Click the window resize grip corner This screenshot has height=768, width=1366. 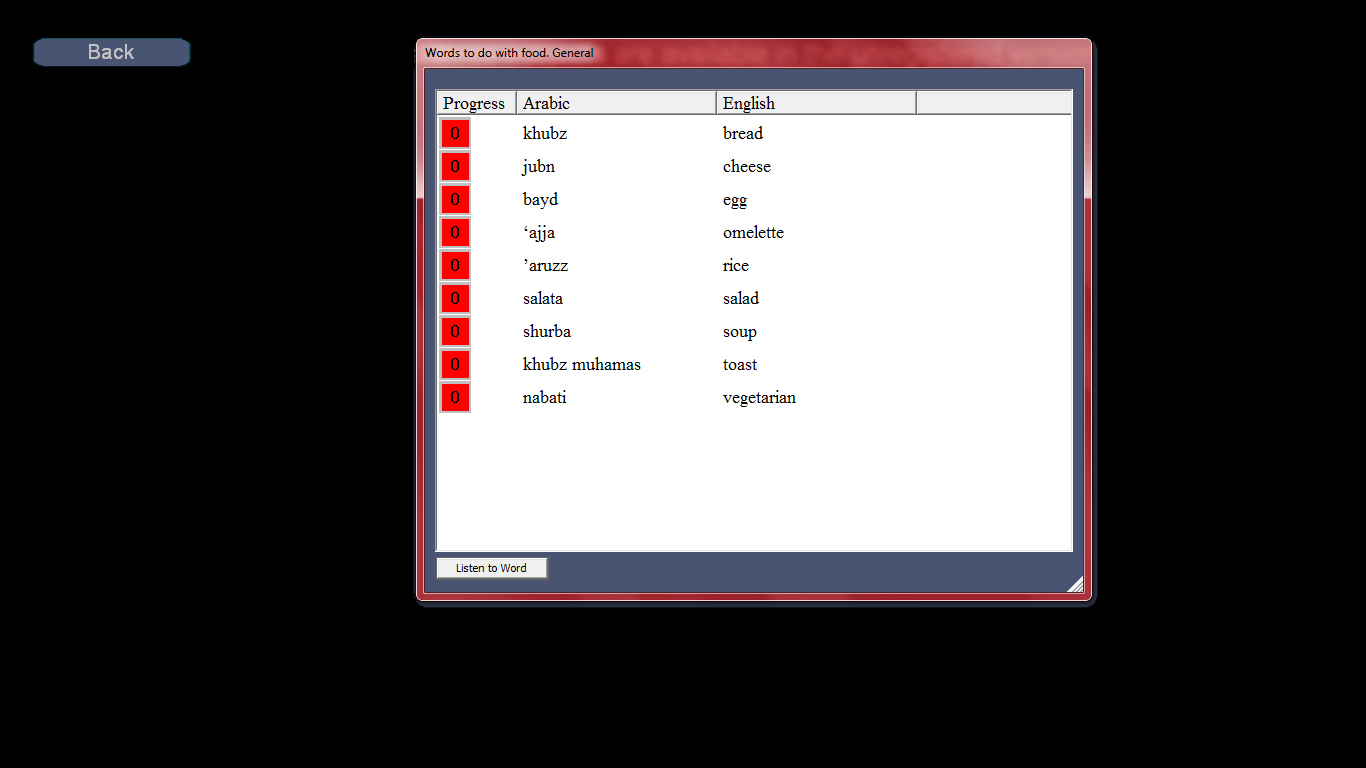click(x=1076, y=585)
